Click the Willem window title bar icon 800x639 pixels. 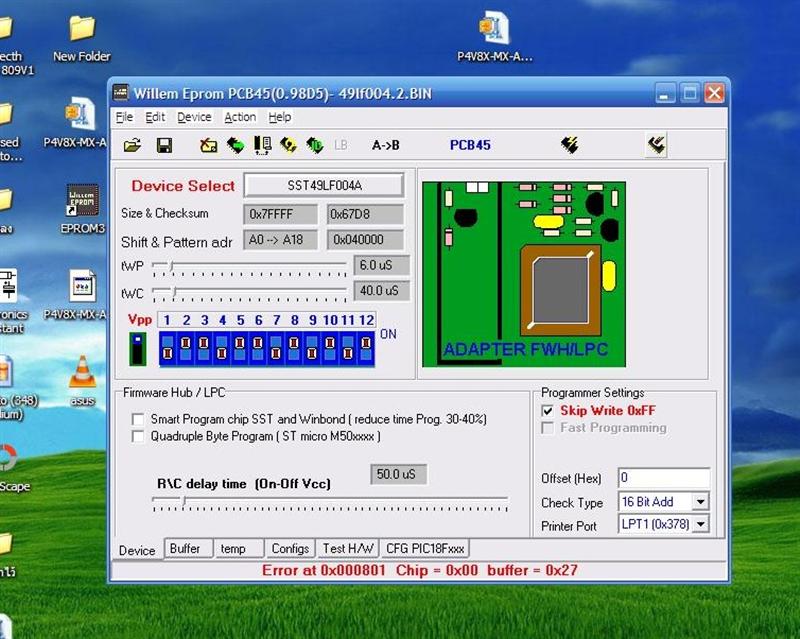click(x=121, y=93)
